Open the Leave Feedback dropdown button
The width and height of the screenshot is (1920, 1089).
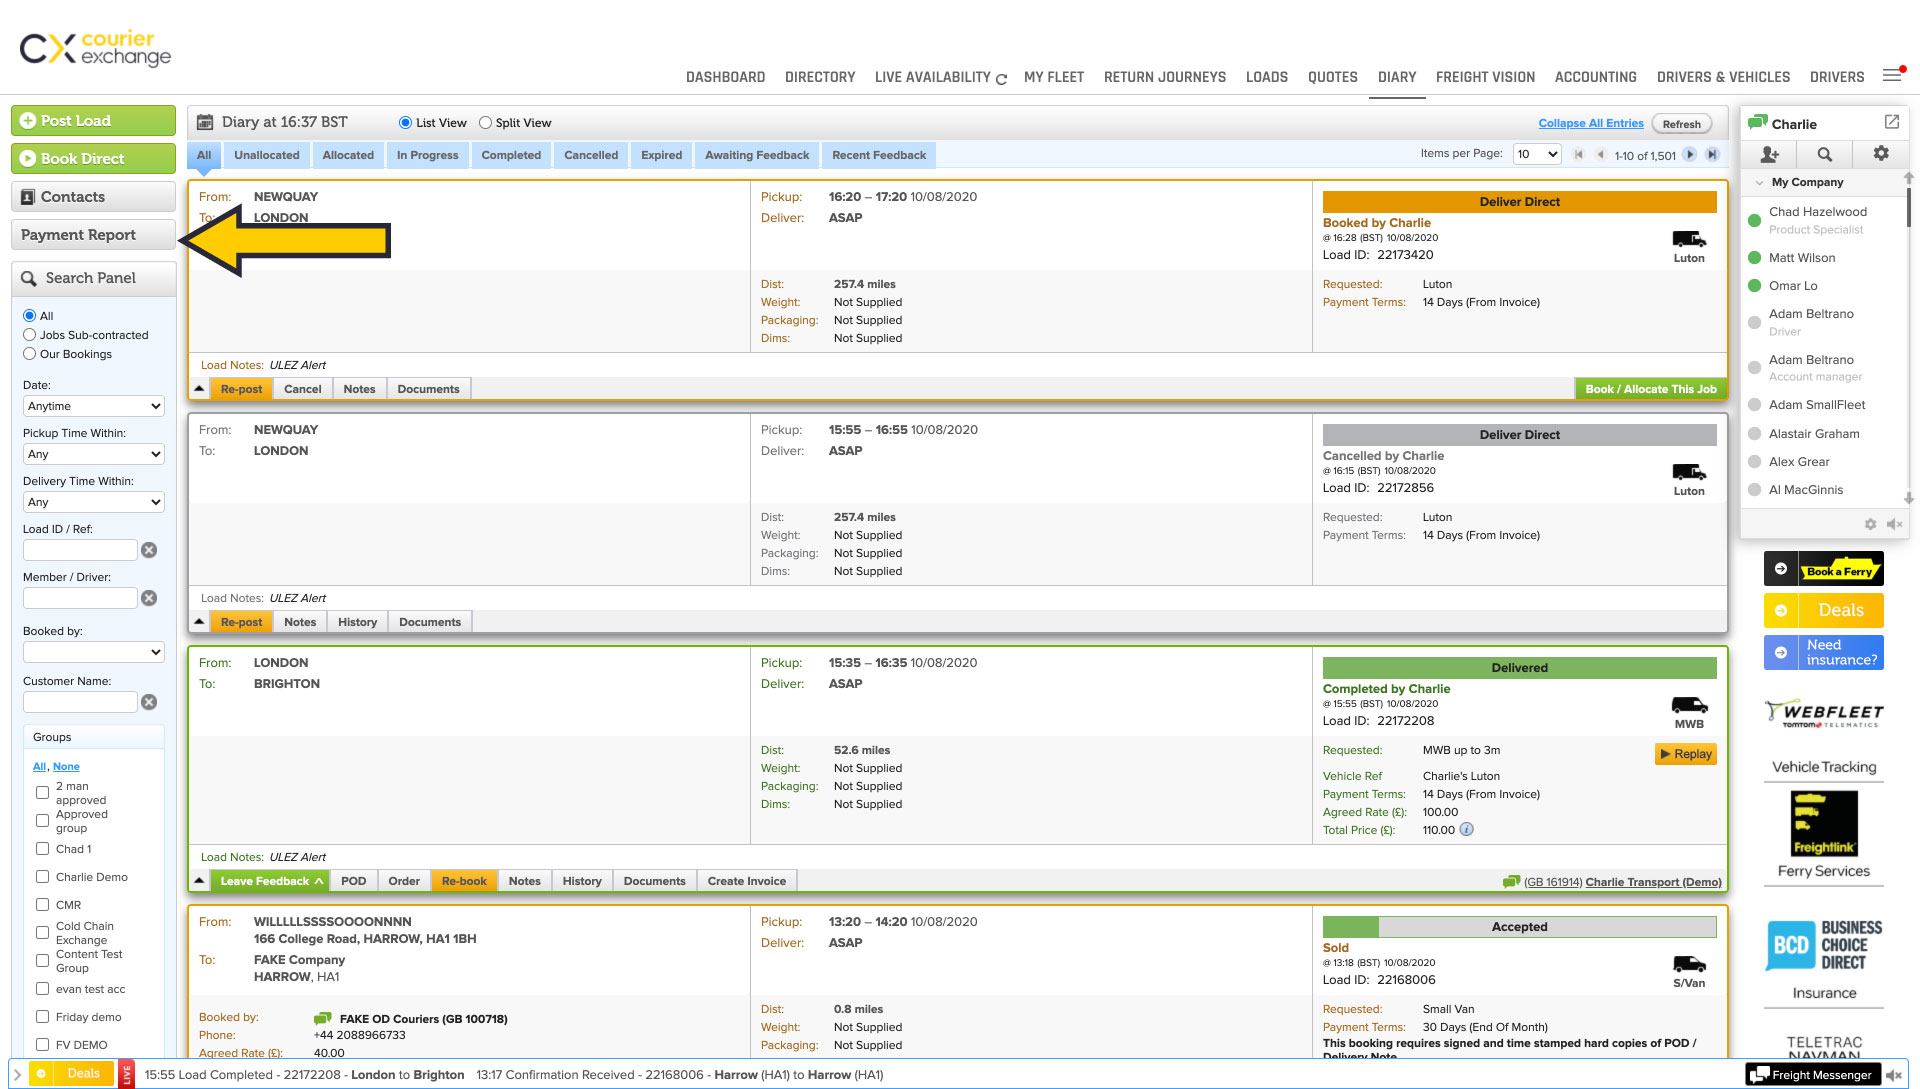(x=271, y=881)
